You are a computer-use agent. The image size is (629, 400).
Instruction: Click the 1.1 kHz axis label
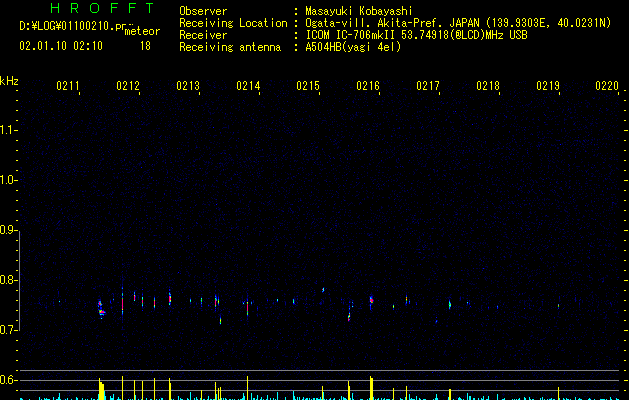pos(8,130)
